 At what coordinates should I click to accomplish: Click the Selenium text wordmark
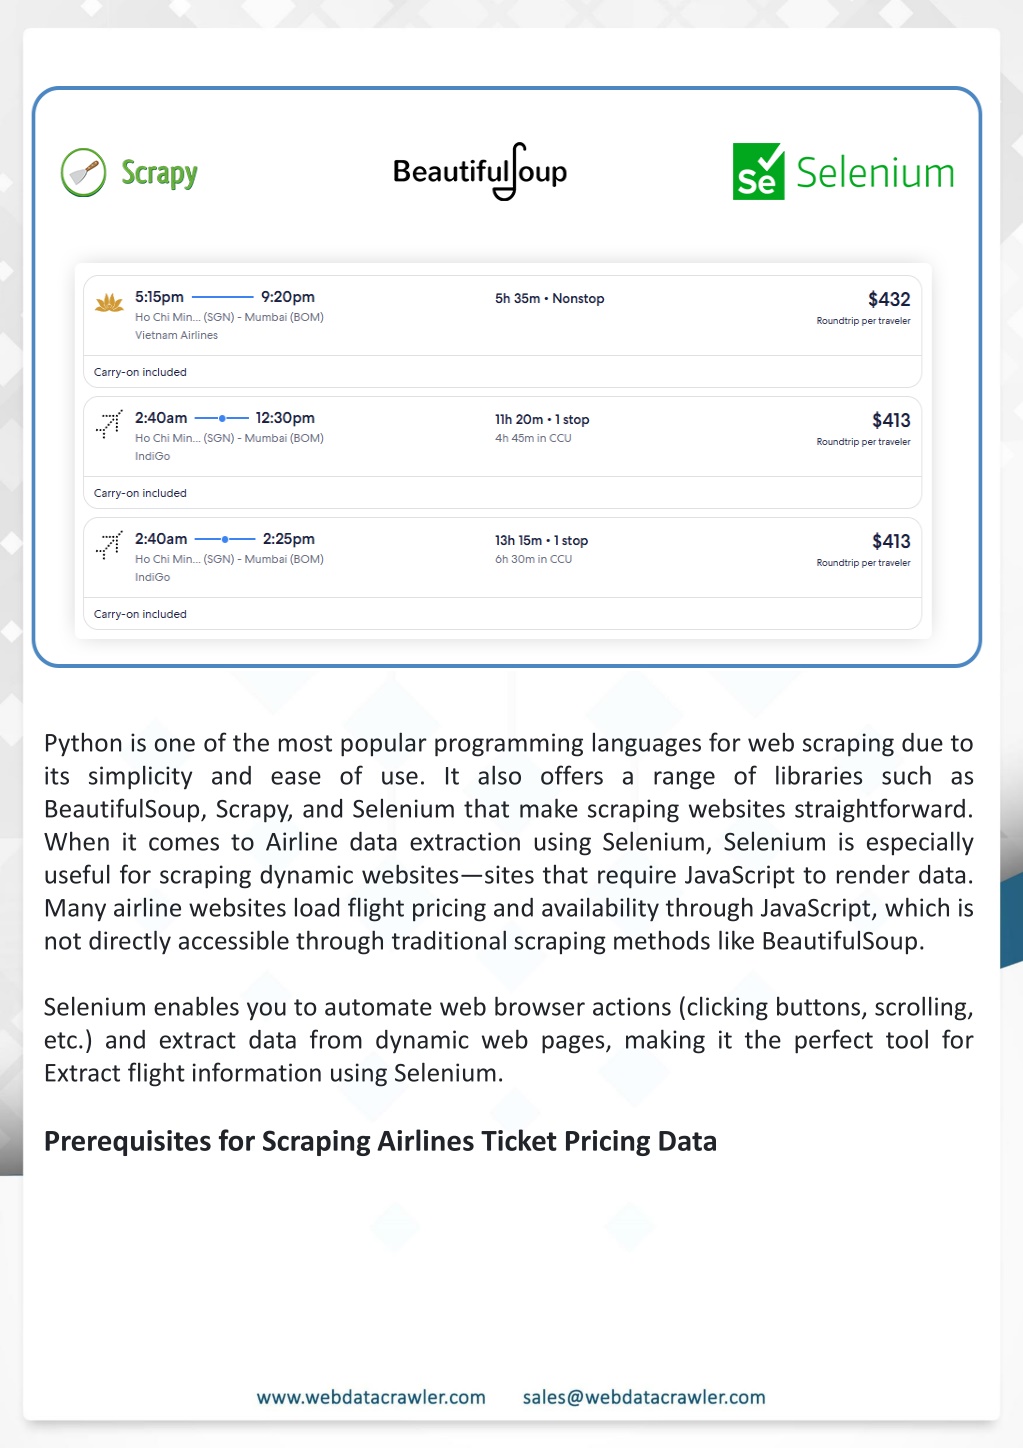click(875, 172)
